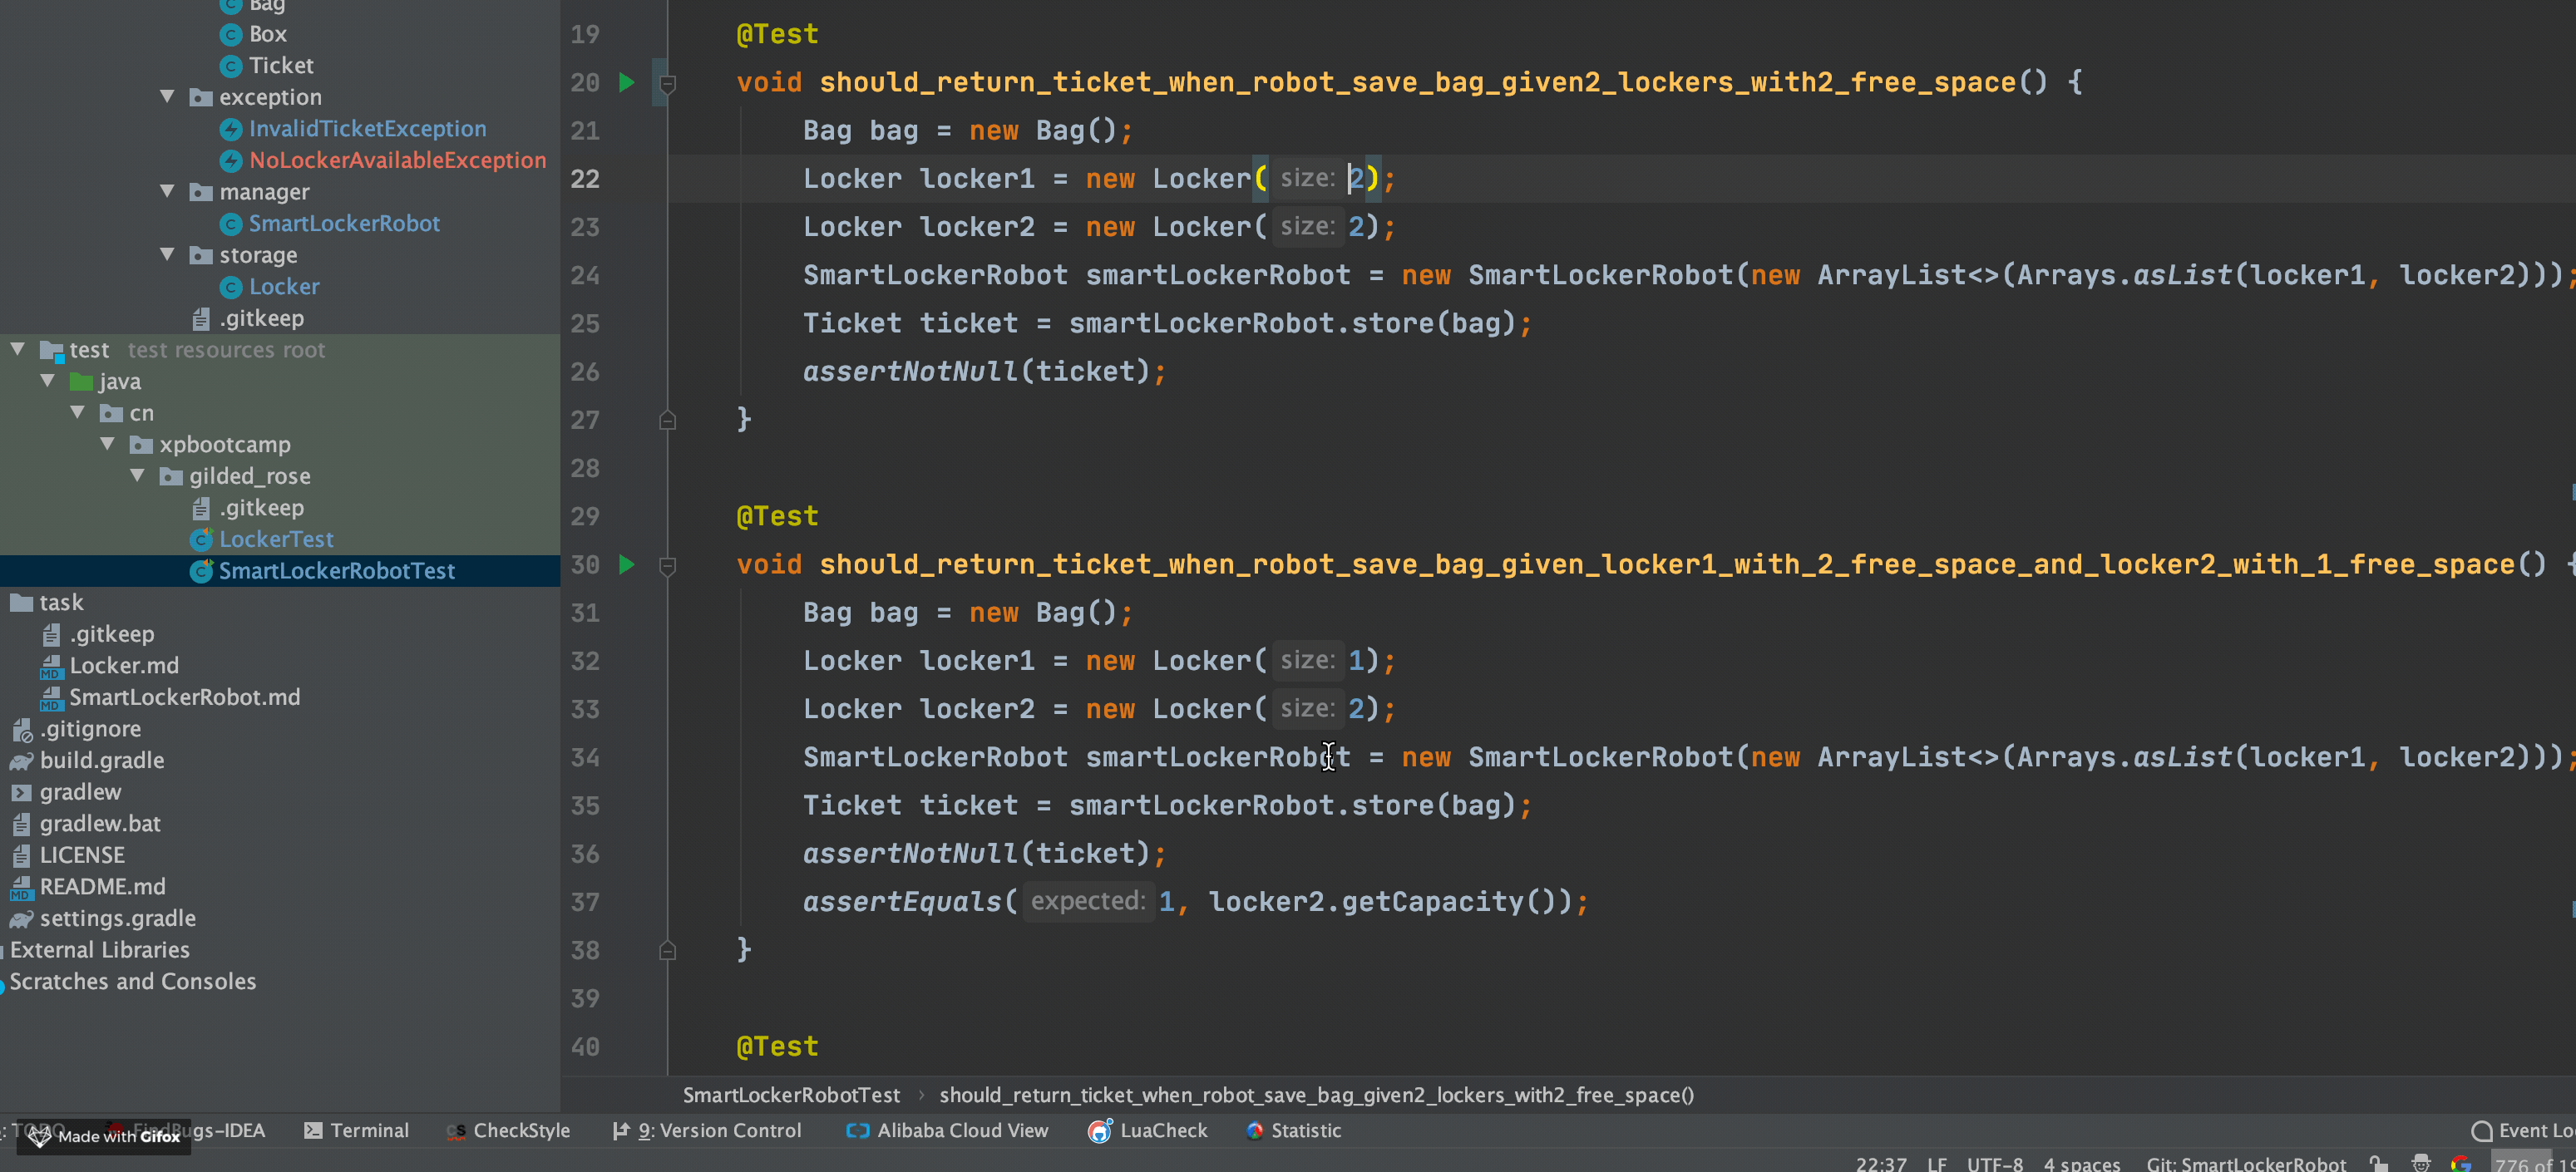
Task: Collapse the test resources root folder
Action: (18, 350)
